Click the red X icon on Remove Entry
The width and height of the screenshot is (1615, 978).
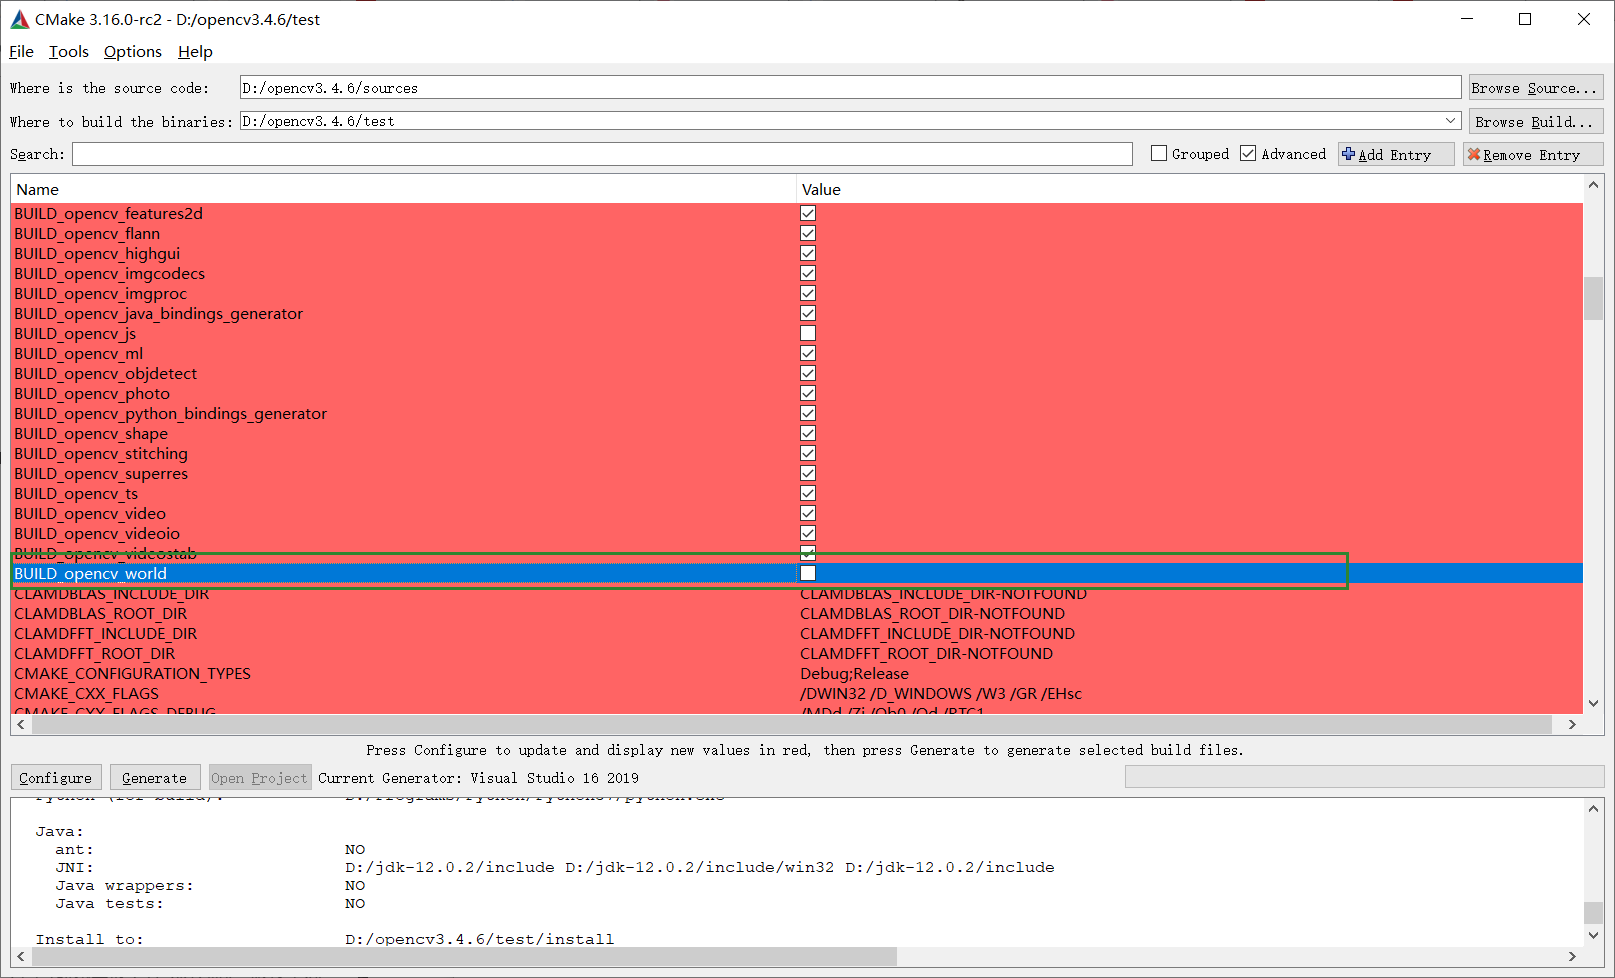point(1473,154)
